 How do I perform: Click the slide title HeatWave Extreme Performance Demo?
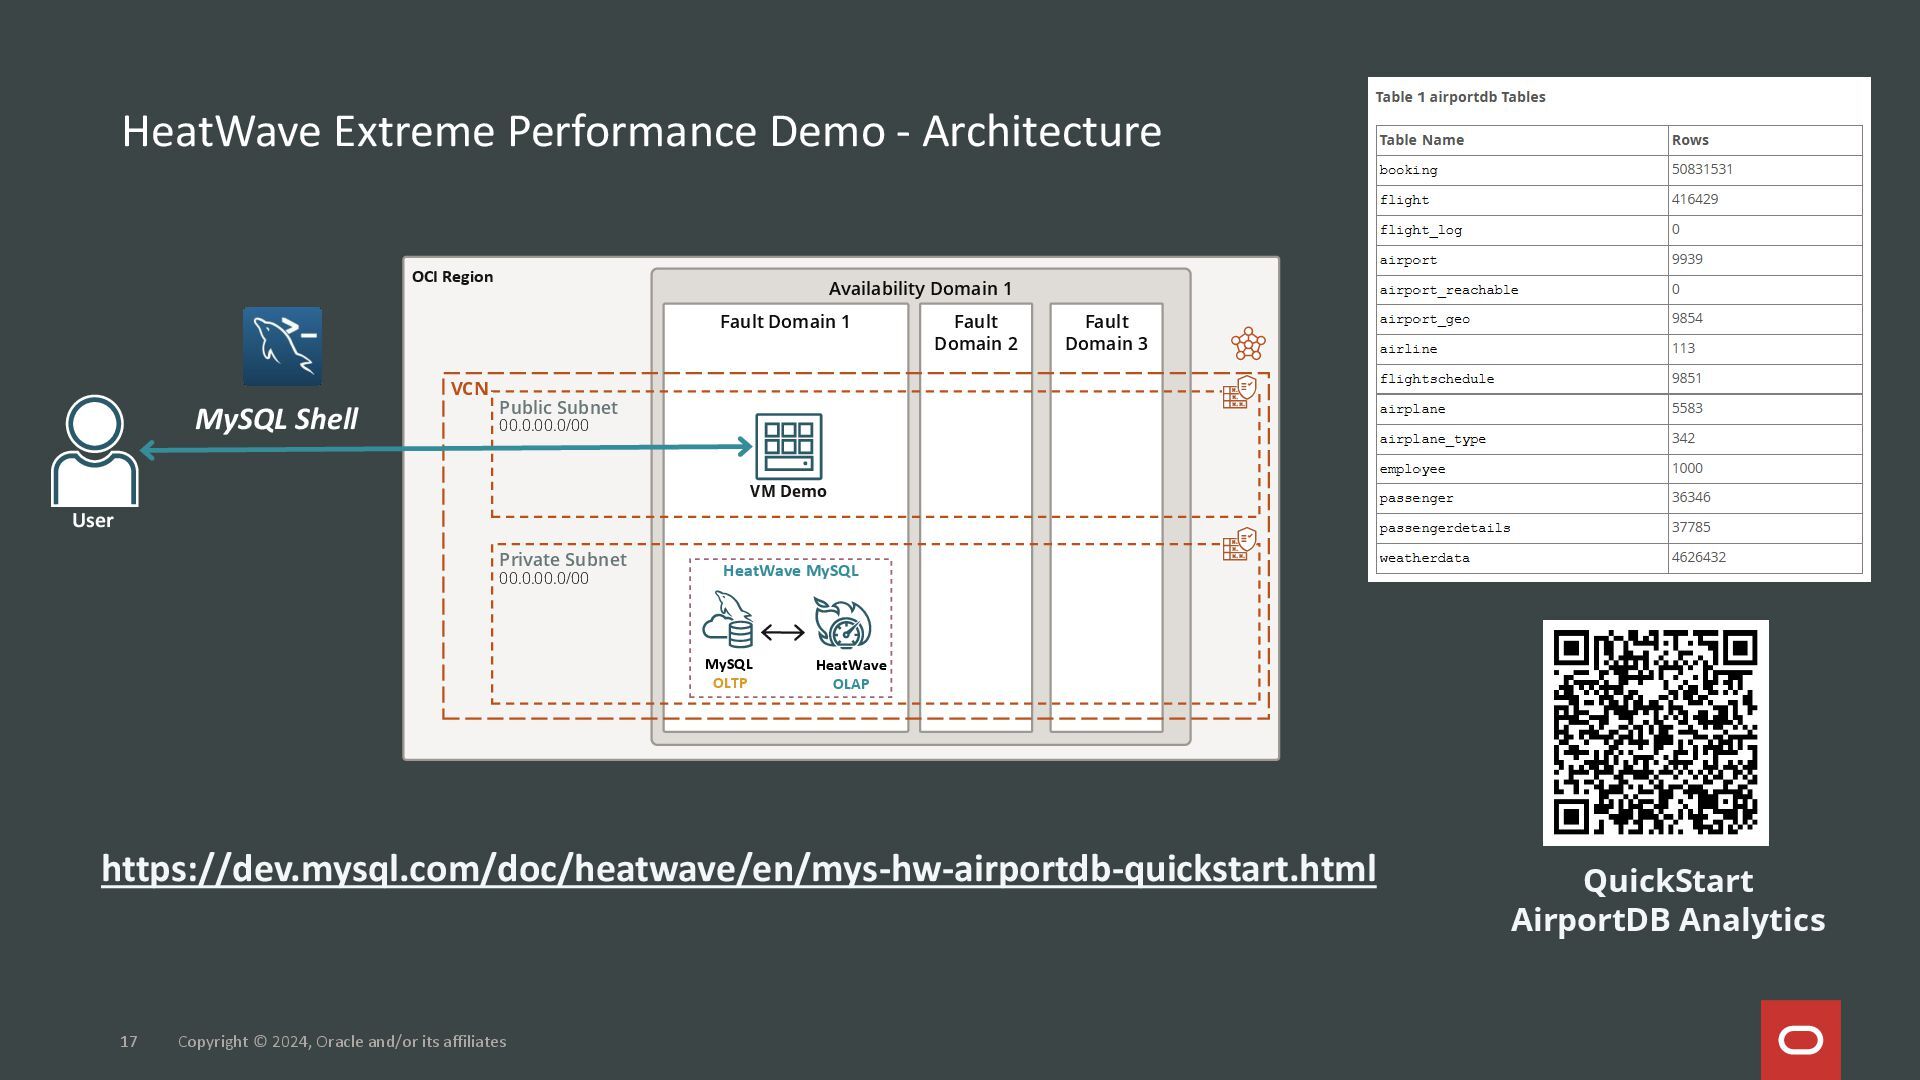point(641,131)
